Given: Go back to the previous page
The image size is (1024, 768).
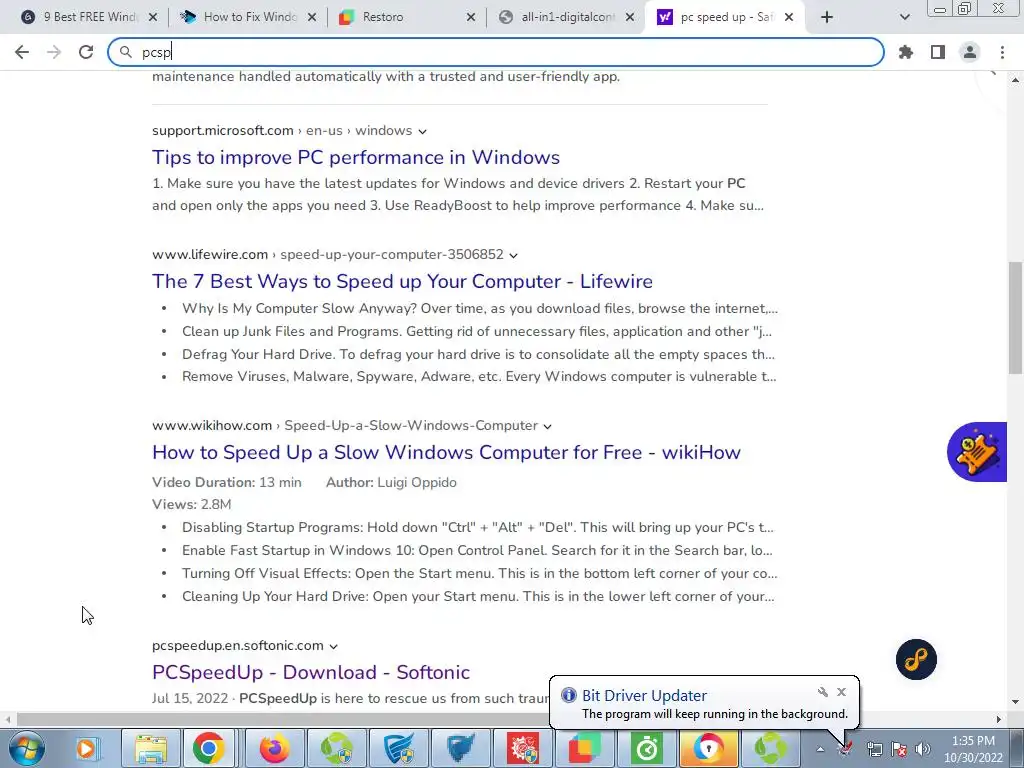Looking at the screenshot, I should (22, 52).
